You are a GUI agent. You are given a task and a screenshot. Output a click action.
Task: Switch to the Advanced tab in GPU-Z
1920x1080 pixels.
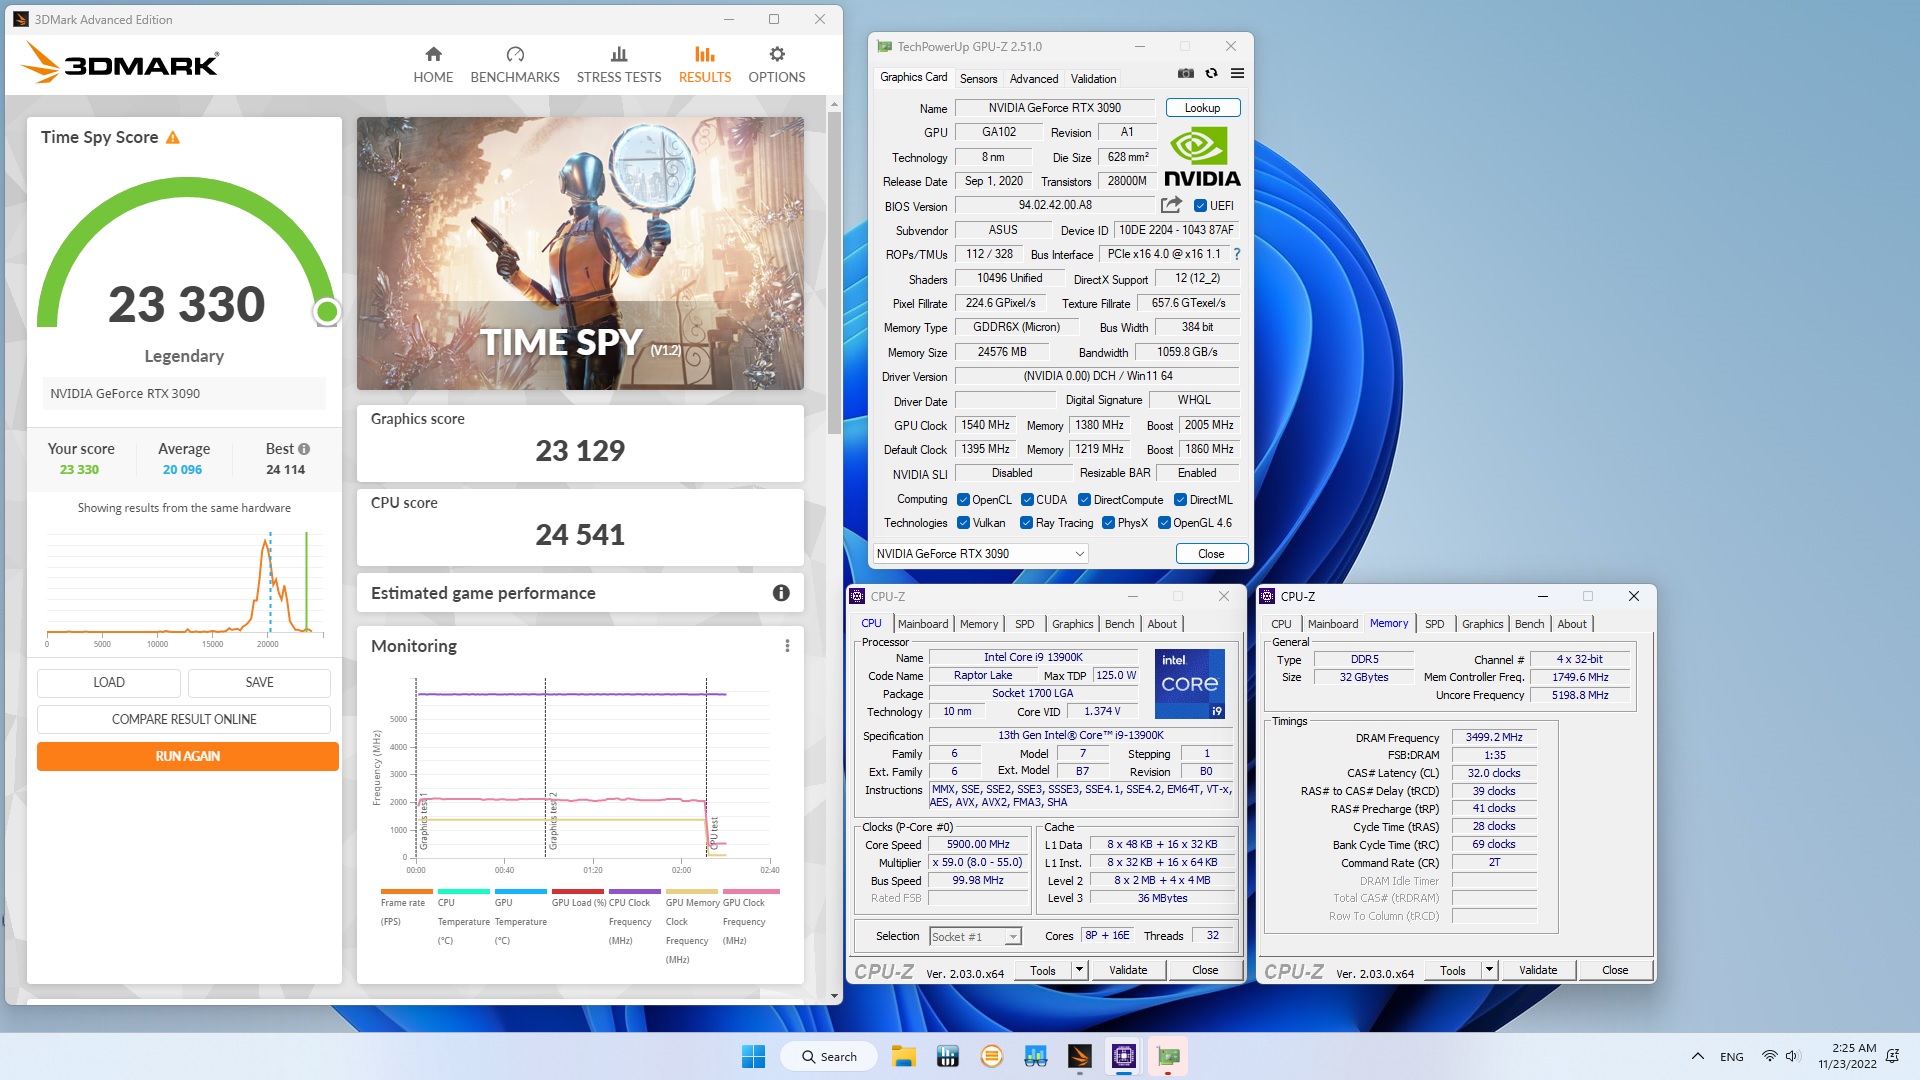(1034, 79)
